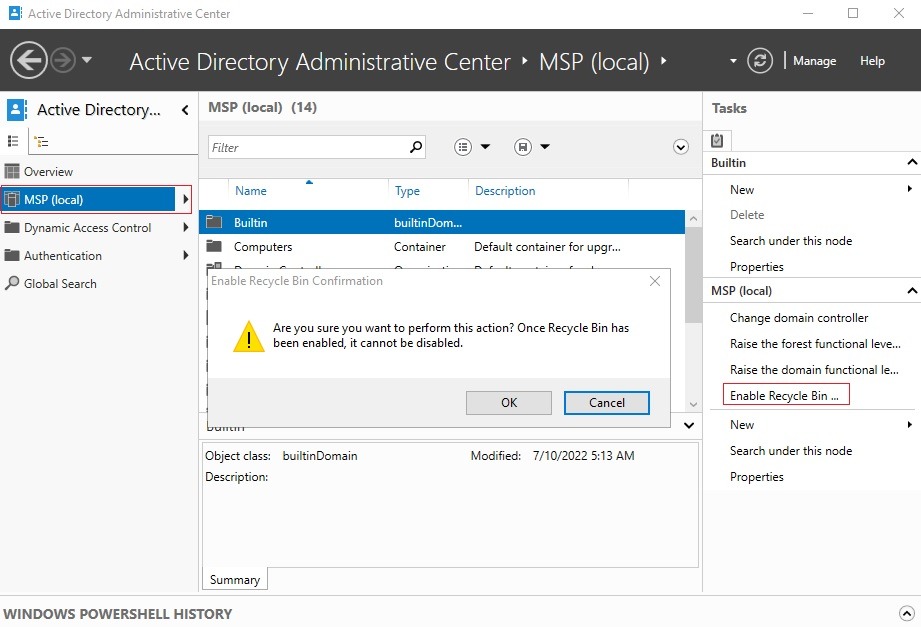This screenshot has height=627, width=921.
Task: Expand the Windows PowerShell History panel
Action: click(x=906, y=613)
